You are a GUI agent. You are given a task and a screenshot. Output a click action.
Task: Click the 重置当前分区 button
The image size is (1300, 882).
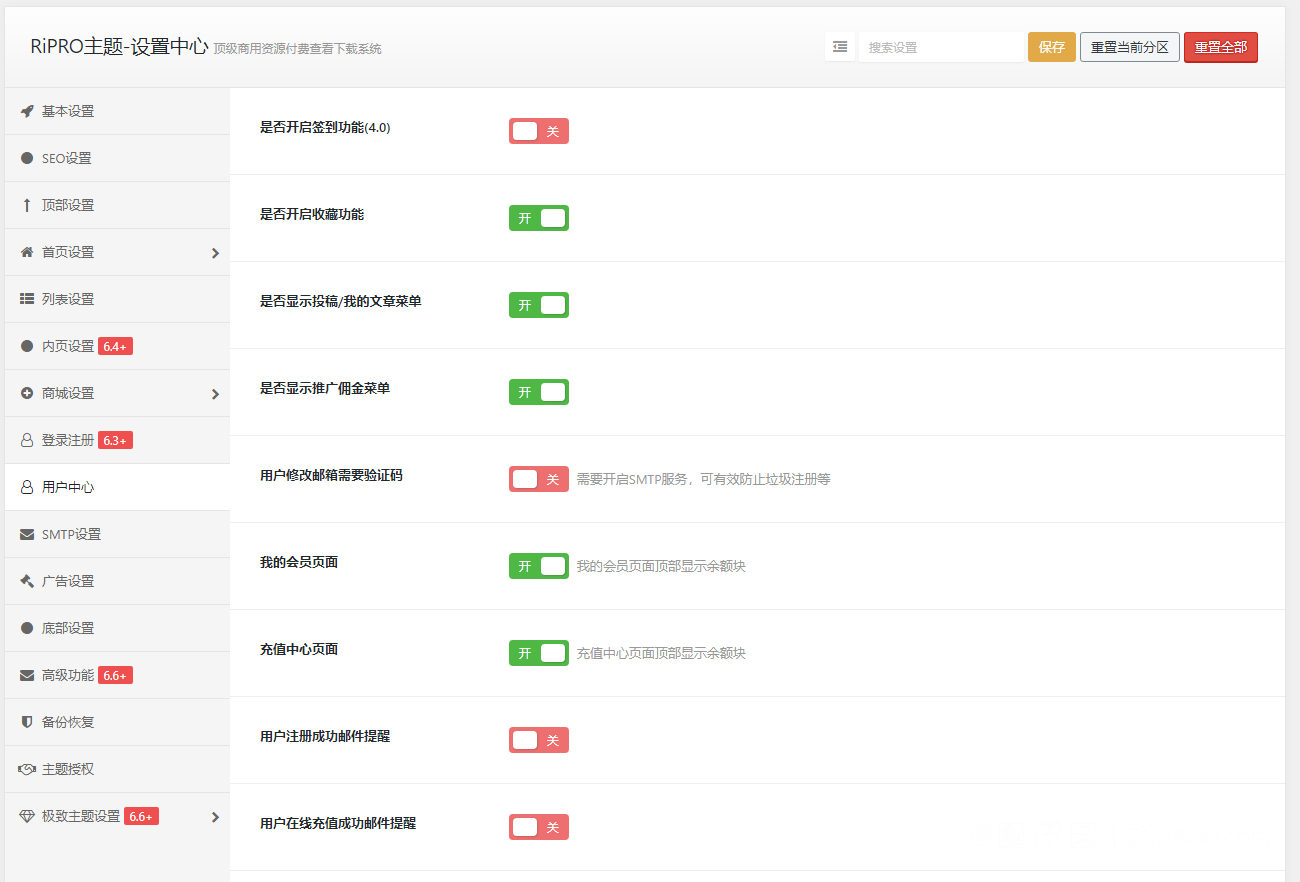pos(1130,47)
